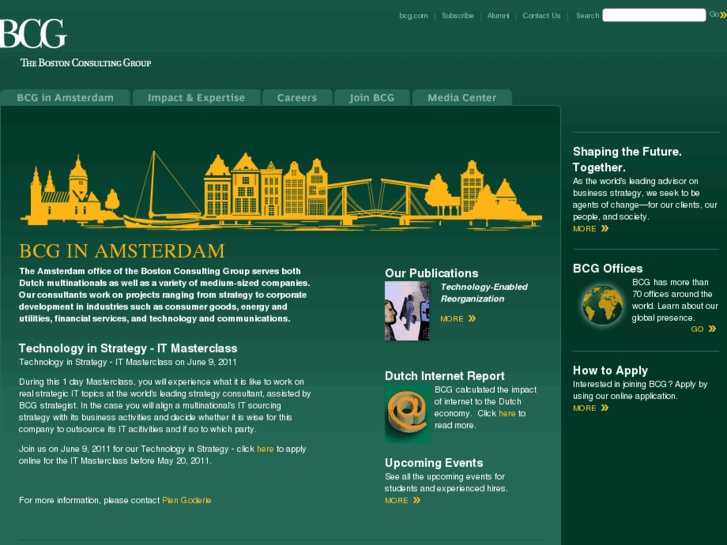Click the globe icon under BCG Offices
Image resolution: width=727 pixels, height=545 pixels.
pyautogui.click(x=602, y=305)
